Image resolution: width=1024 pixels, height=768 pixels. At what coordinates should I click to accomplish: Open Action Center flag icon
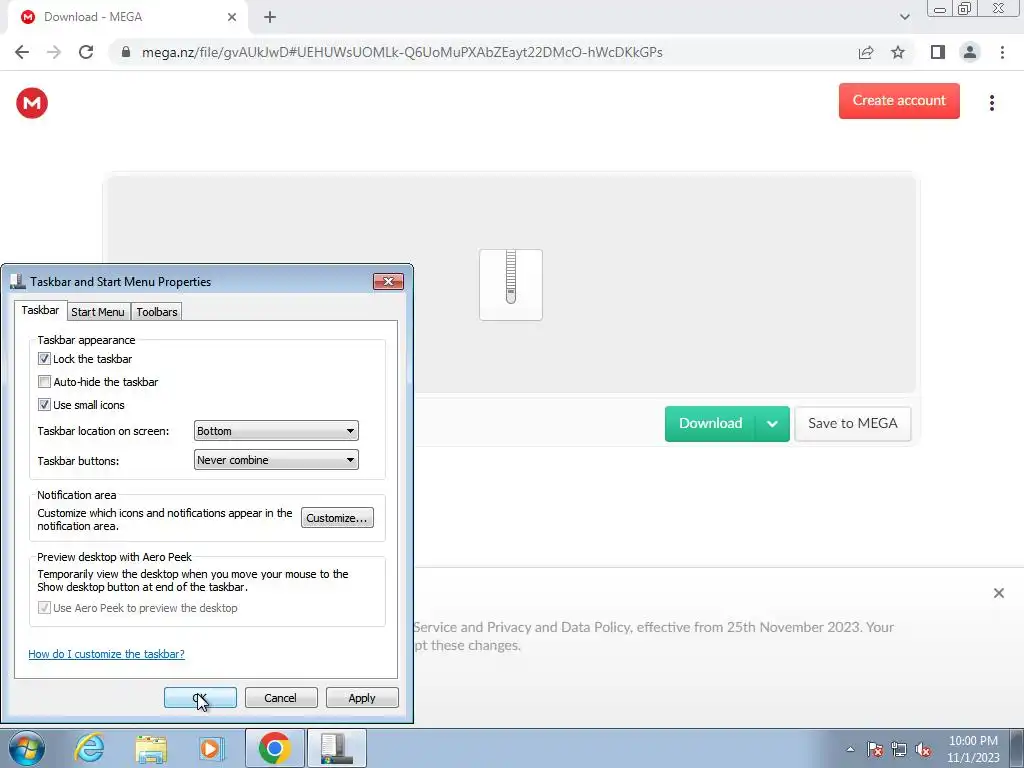(x=875, y=749)
